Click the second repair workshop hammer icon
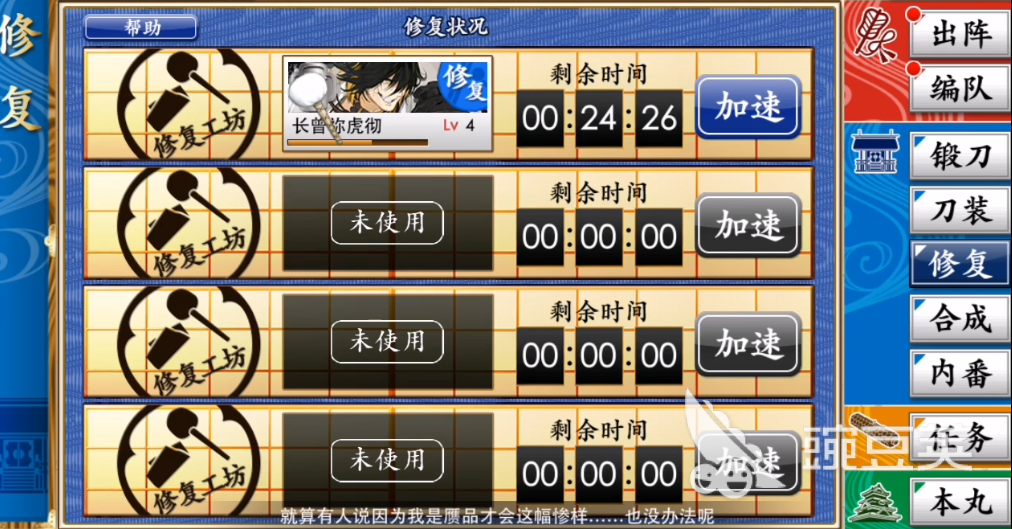Image resolution: width=1012 pixels, height=529 pixels. (189, 223)
